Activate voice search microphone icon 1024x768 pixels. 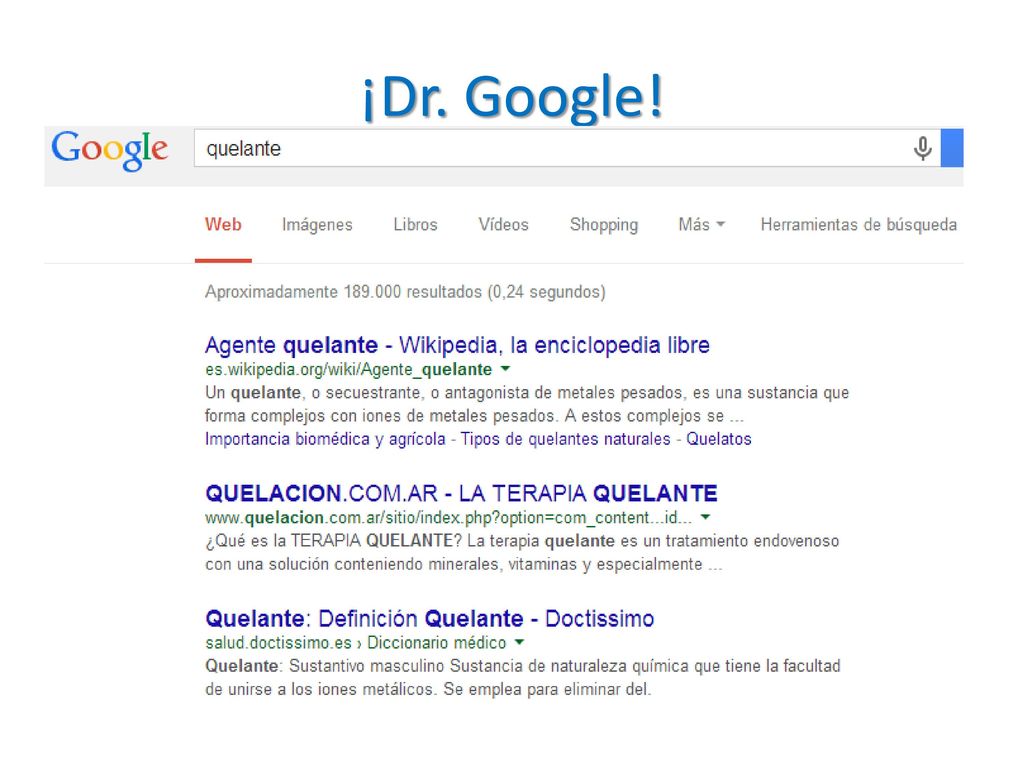922,148
